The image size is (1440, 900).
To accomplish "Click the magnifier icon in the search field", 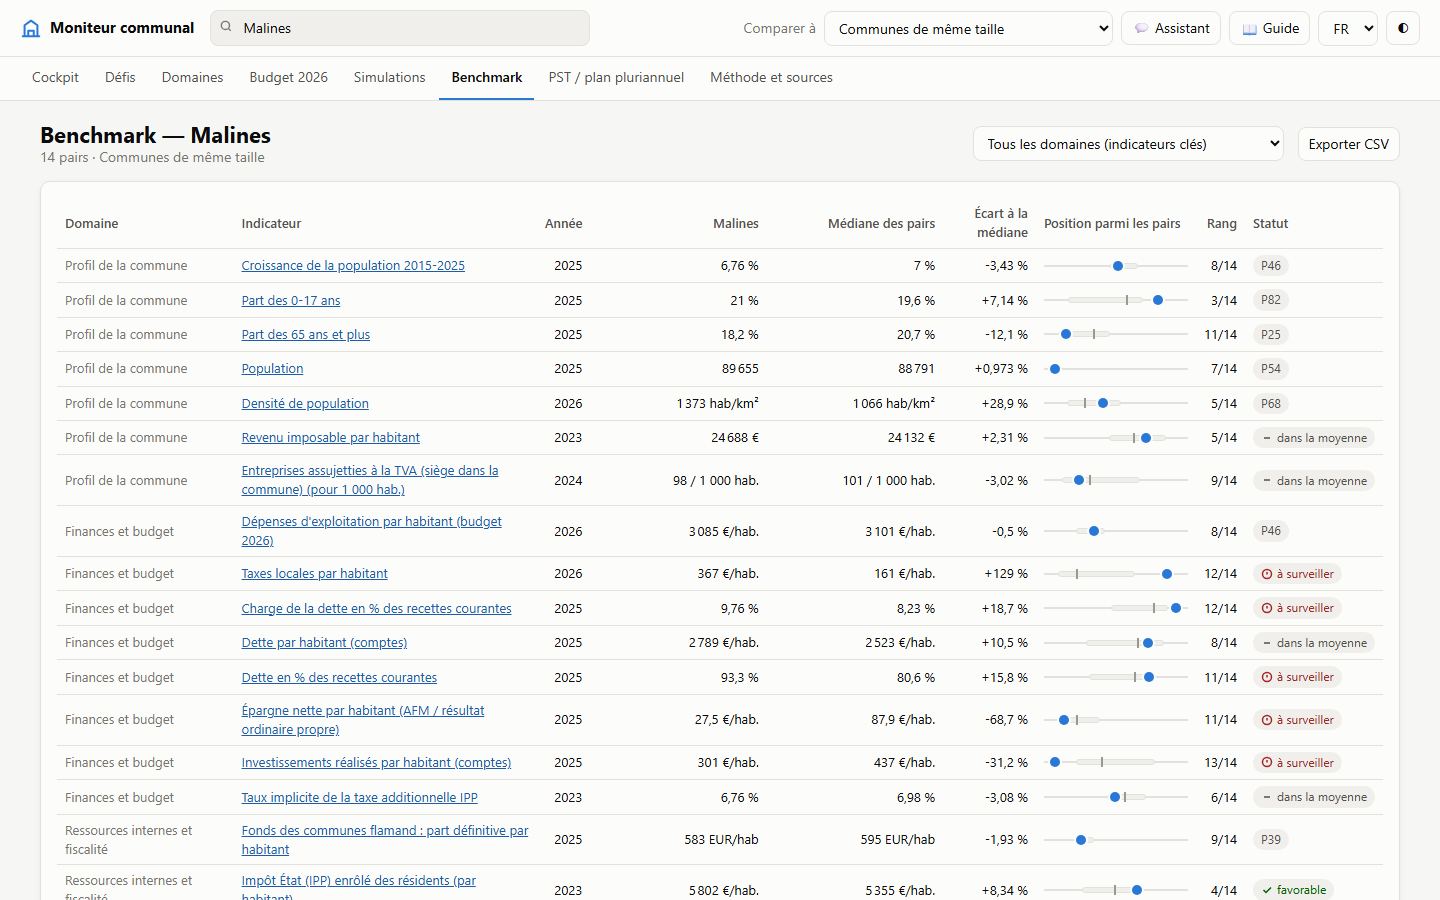I will pyautogui.click(x=226, y=28).
